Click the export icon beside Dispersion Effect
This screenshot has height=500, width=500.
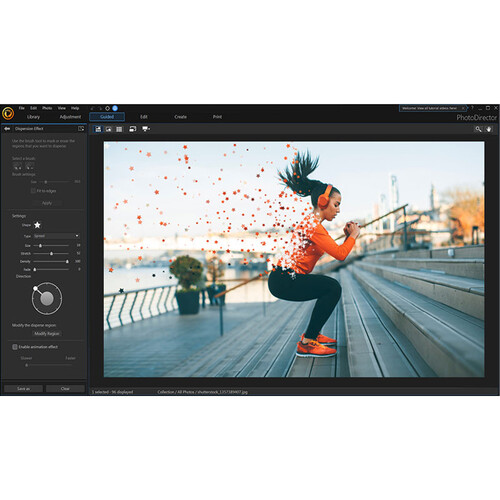point(81,129)
